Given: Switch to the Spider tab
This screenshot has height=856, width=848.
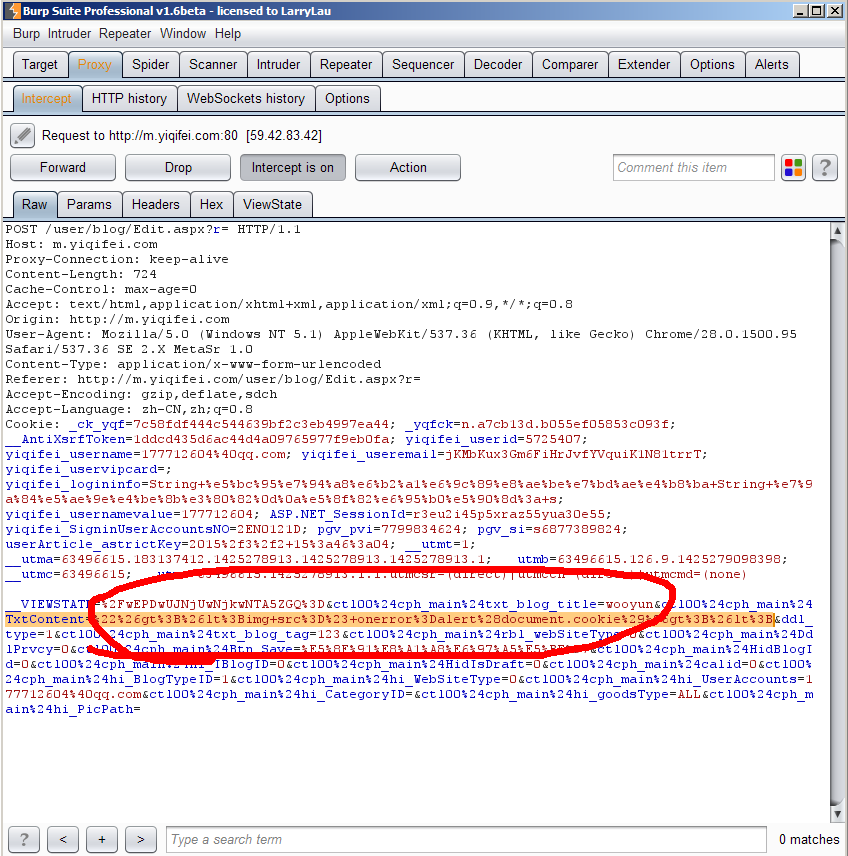Looking at the screenshot, I should coord(151,64).
